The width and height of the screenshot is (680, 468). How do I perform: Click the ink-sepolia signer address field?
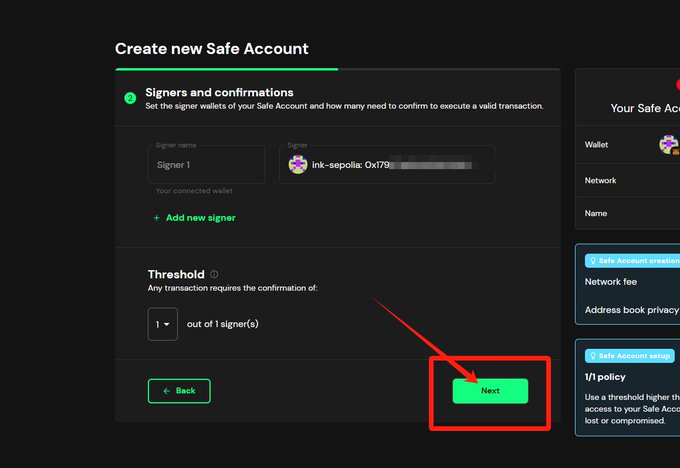pos(390,165)
